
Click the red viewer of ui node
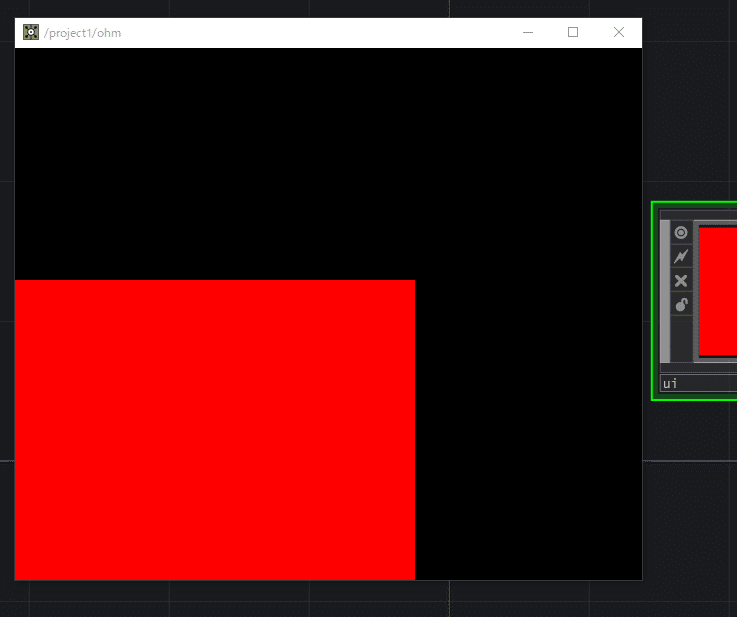tap(718, 291)
